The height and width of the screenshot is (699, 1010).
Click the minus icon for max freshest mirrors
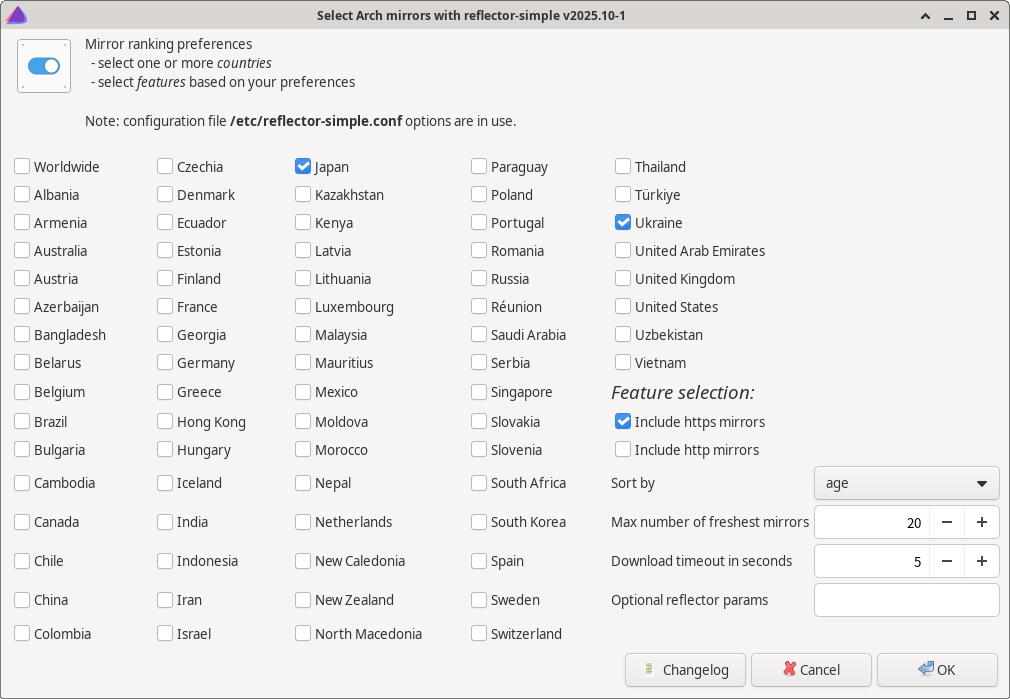[946, 522]
